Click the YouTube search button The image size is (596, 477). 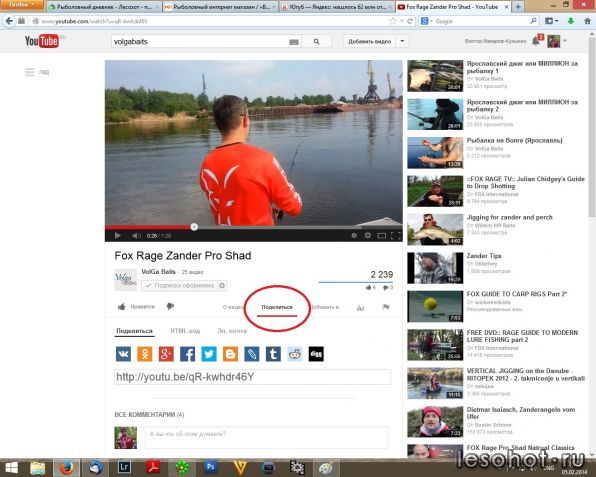coord(316,41)
